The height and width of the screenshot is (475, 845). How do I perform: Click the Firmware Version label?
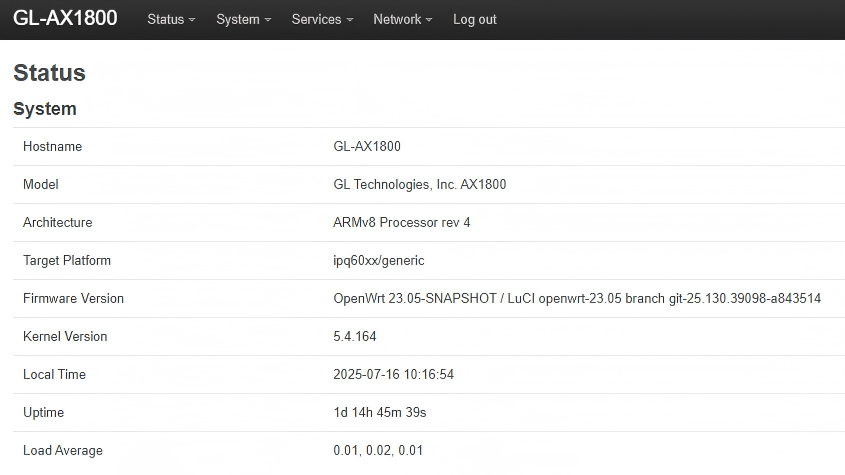(73, 299)
